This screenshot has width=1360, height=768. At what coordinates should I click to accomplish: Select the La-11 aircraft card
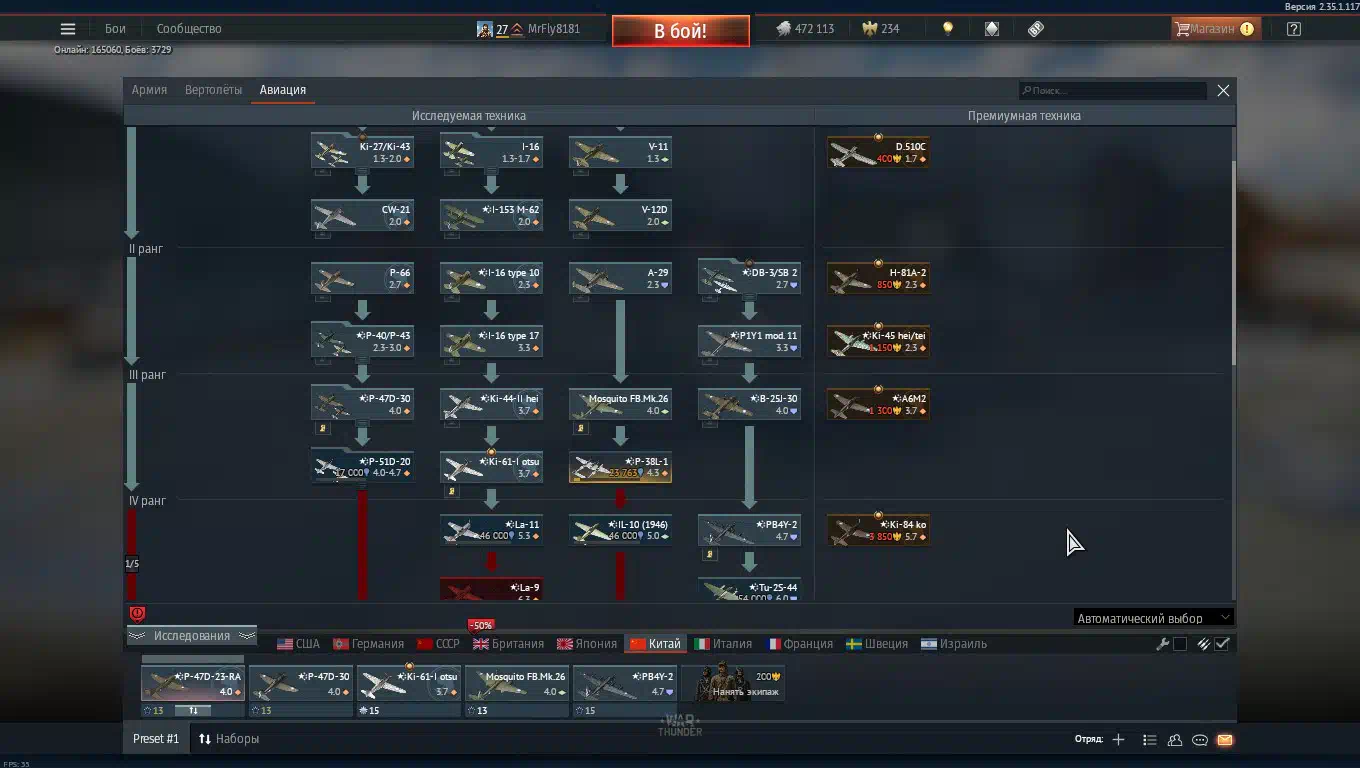point(491,530)
